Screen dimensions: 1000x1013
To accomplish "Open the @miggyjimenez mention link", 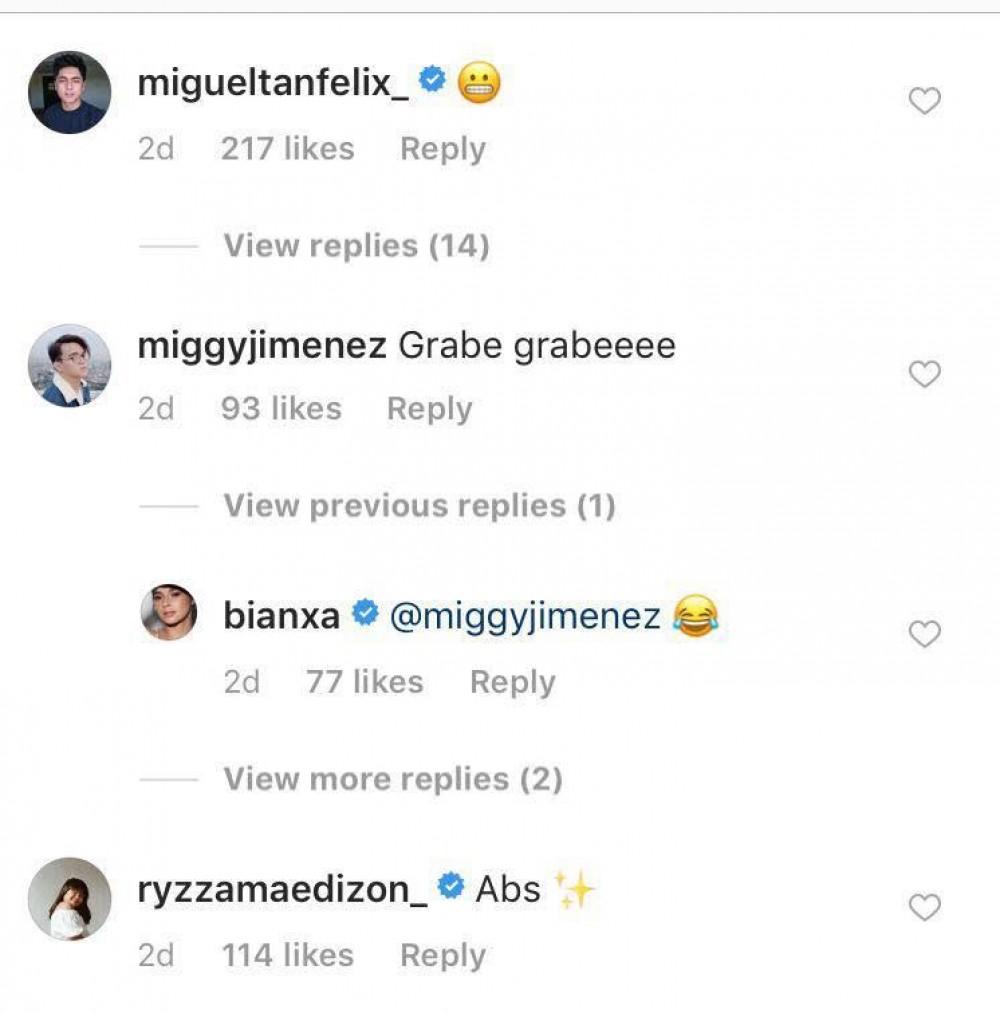I will click(524, 616).
